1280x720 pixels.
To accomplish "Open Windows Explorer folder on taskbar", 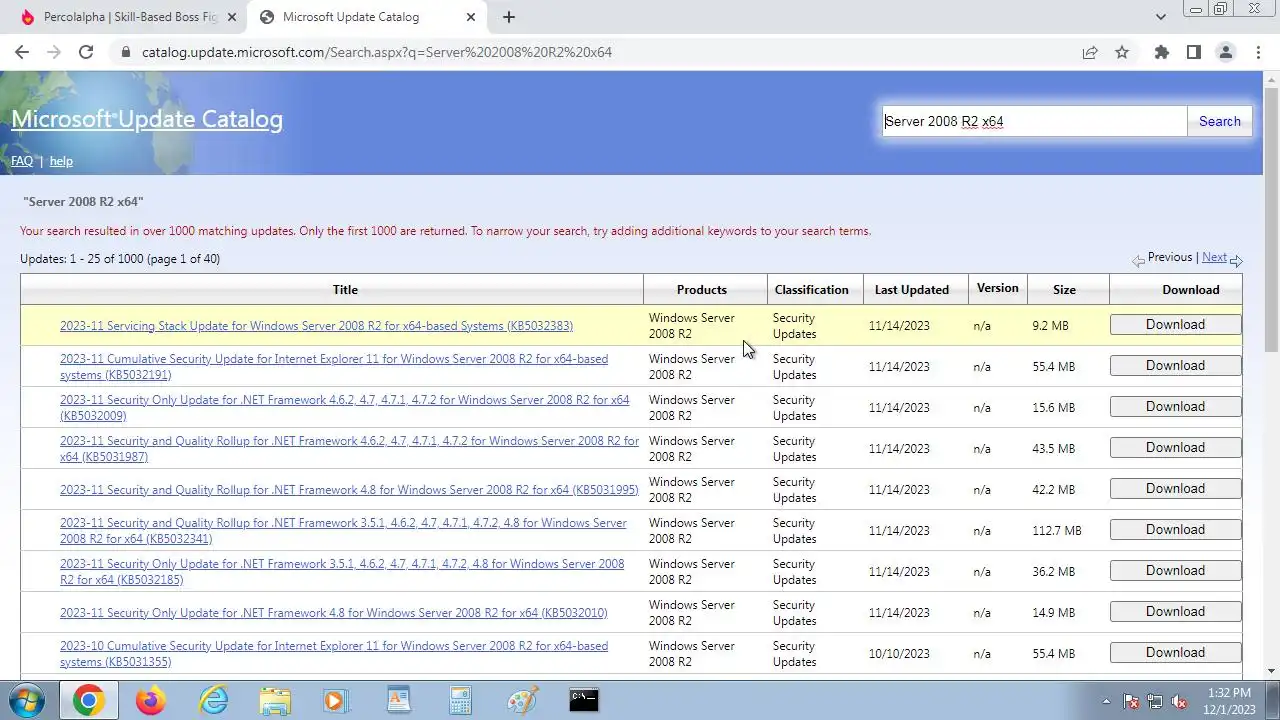I will (275, 700).
